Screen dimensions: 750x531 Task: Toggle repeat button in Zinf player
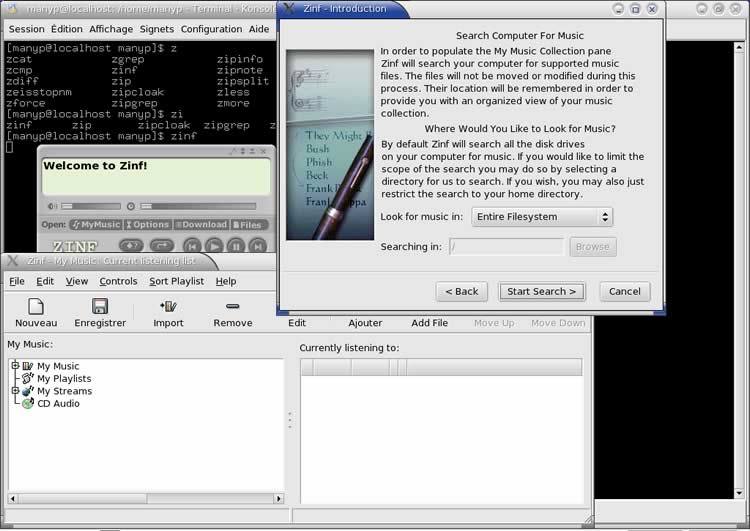(x=162, y=246)
